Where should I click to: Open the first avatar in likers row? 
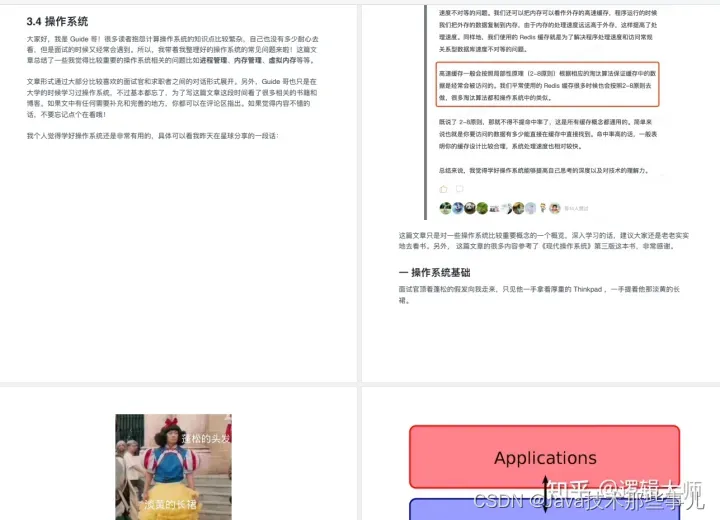[445, 208]
